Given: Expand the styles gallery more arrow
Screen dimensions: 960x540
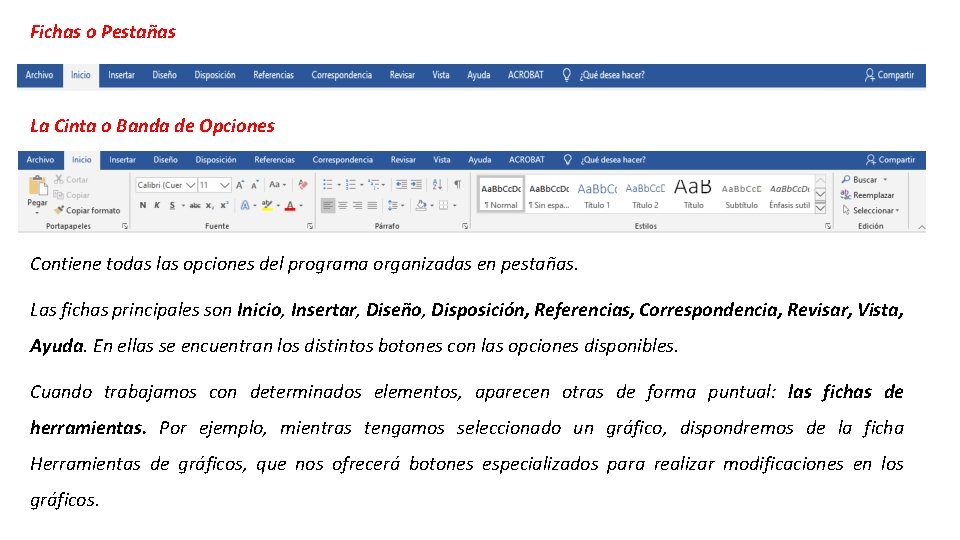Looking at the screenshot, I should point(821,209).
